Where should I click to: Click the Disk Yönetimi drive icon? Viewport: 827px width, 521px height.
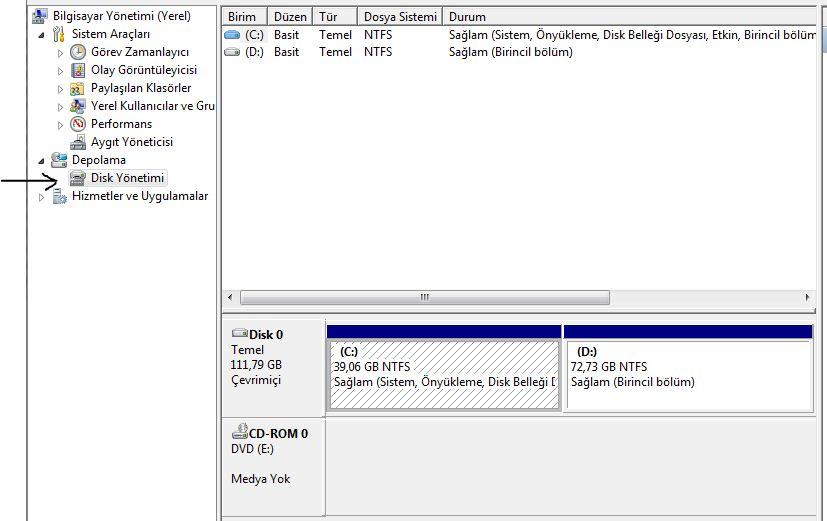click(x=78, y=178)
